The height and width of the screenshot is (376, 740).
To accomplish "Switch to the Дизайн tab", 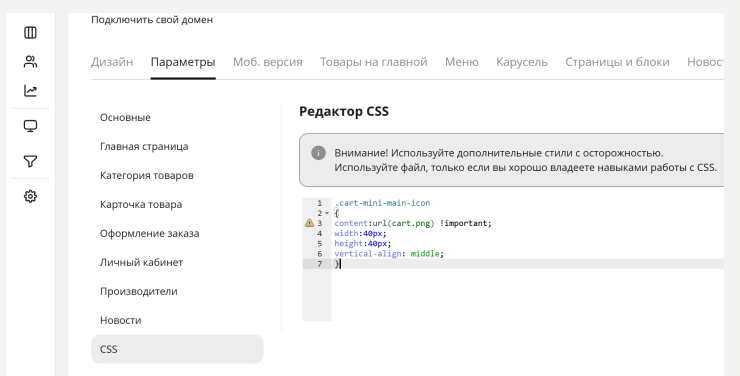I will pyautogui.click(x=112, y=62).
